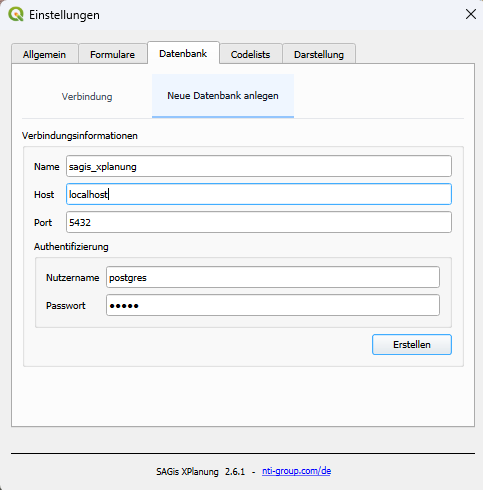
Task: Close the Einstellungen dialog
Action: pos(471,14)
